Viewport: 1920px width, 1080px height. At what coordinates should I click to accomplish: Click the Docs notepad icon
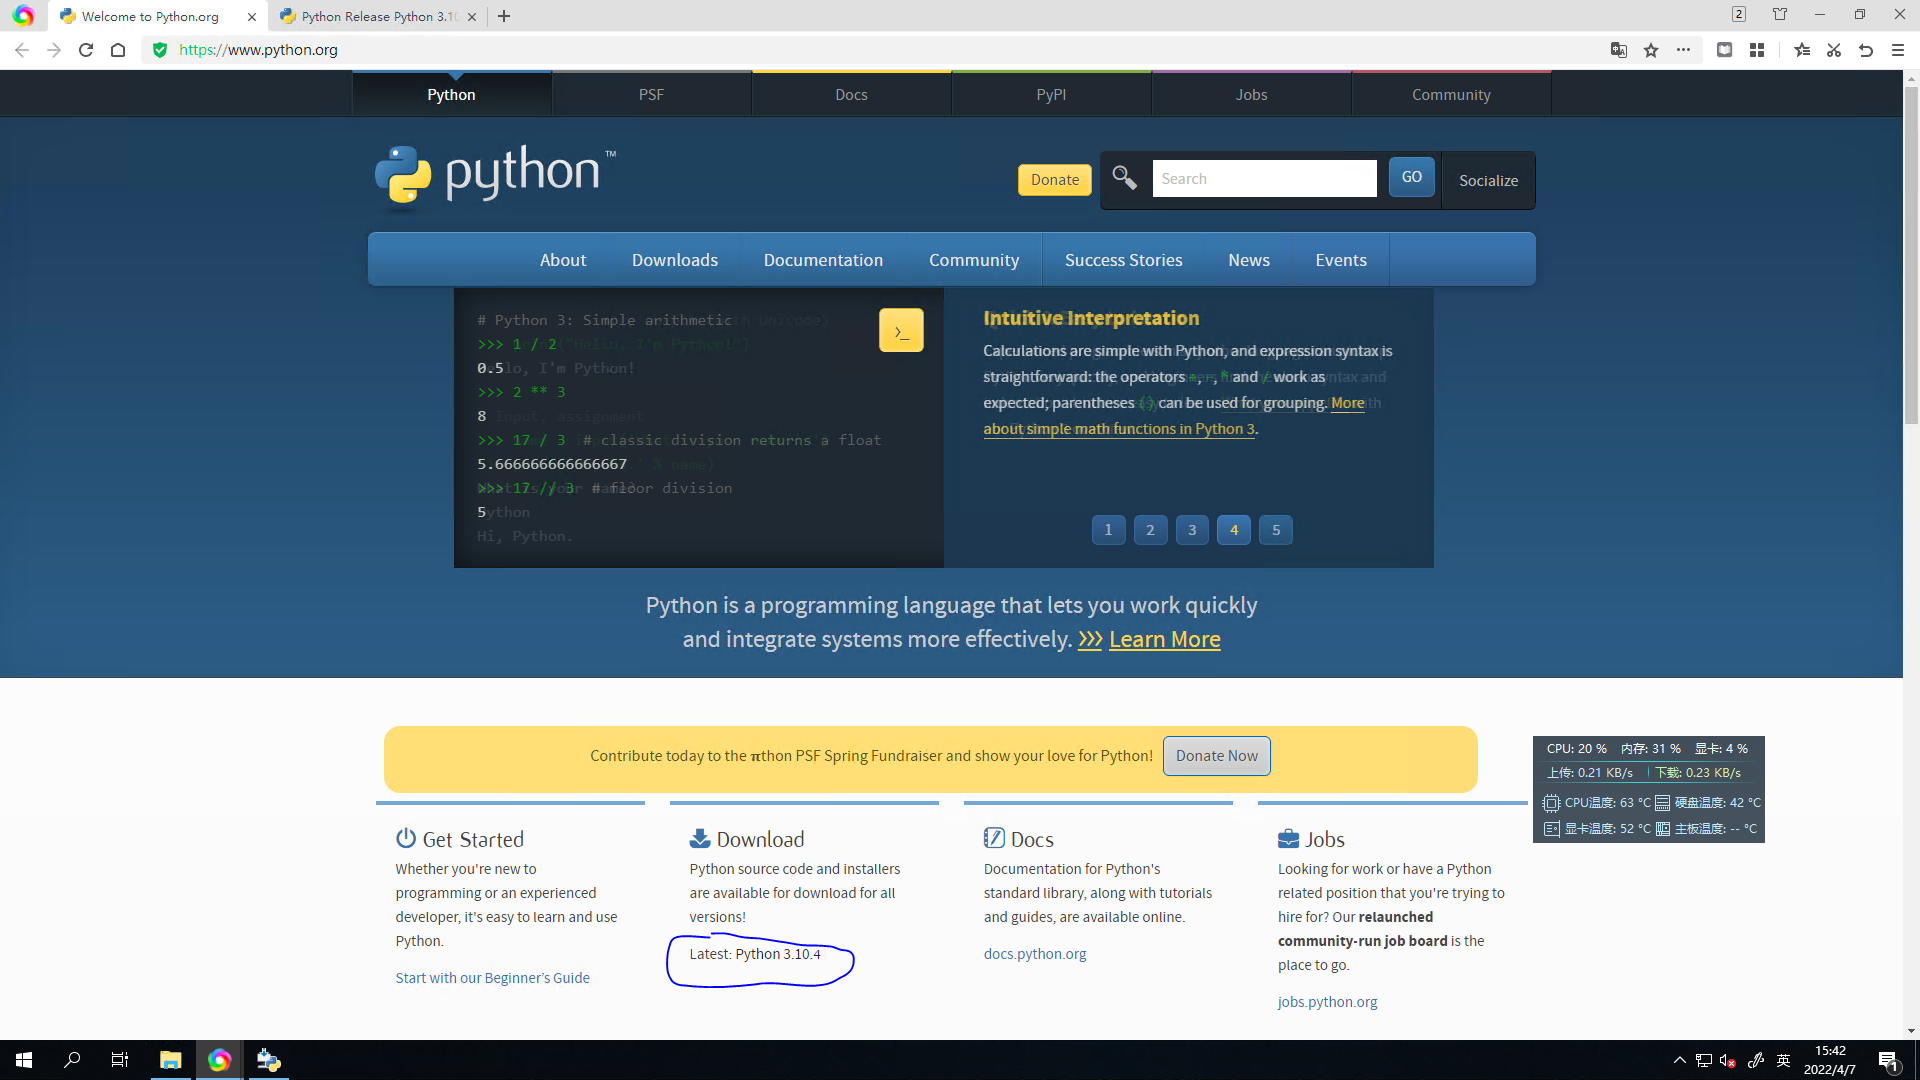click(994, 838)
